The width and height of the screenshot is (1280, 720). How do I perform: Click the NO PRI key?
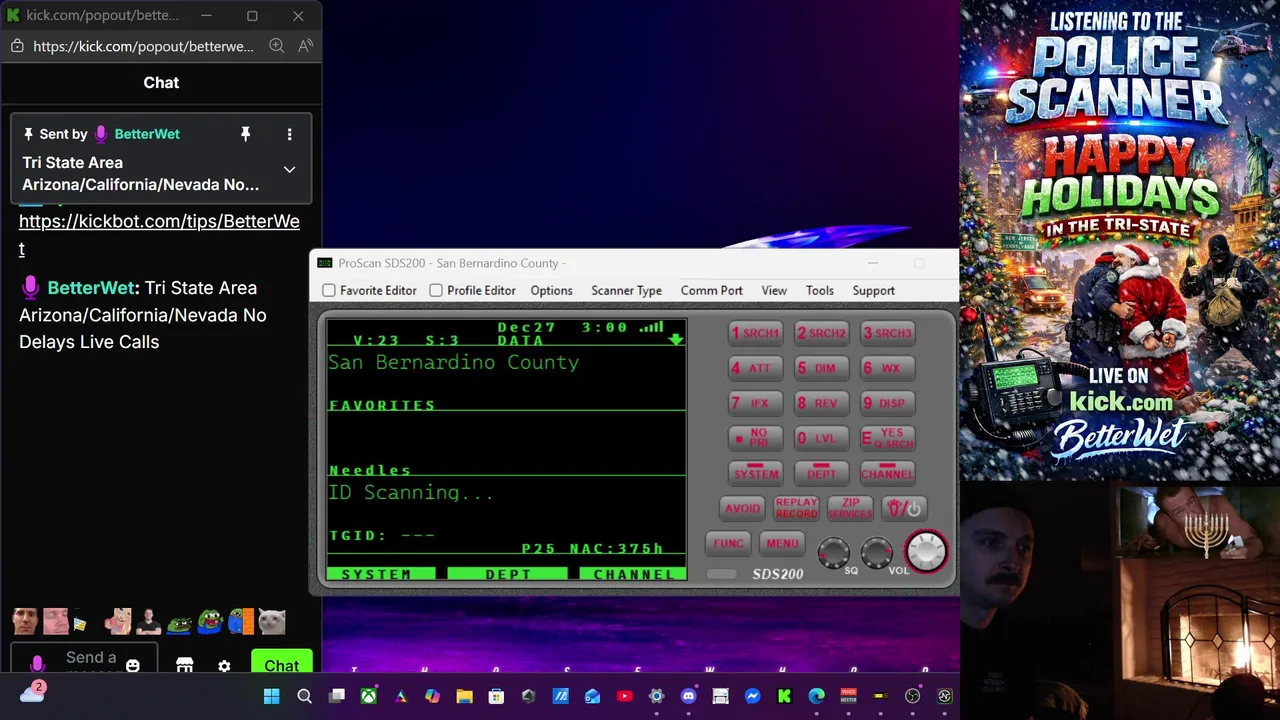(755, 438)
